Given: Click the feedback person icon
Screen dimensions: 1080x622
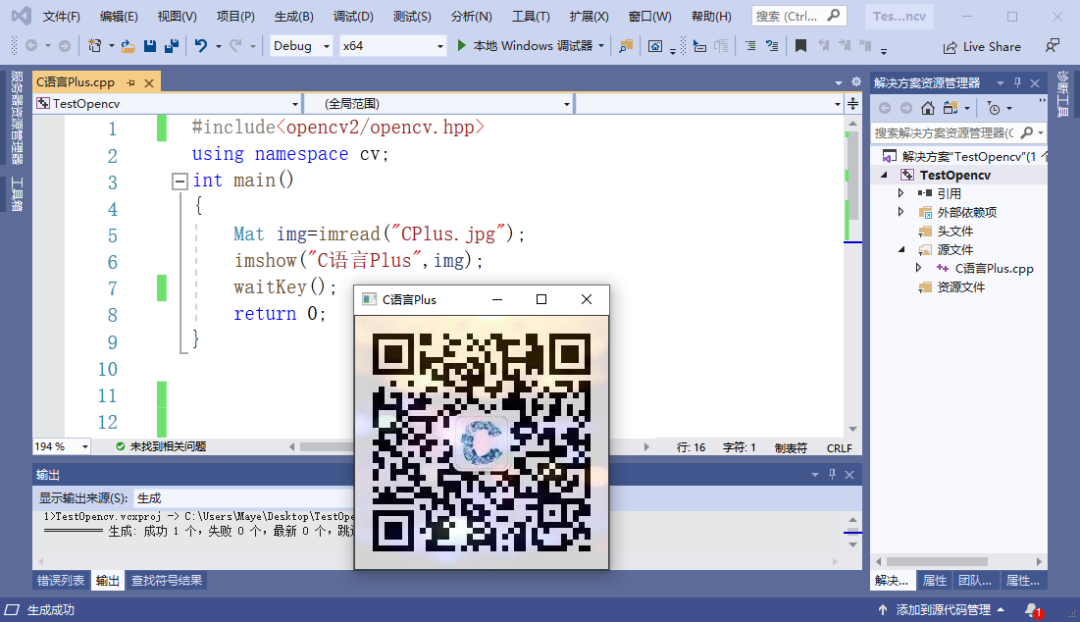Looking at the screenshot, I should tap(1052, 46).
